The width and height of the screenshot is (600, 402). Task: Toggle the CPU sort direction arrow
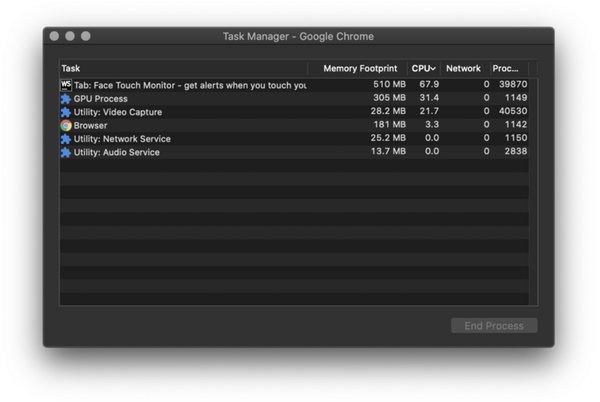pos(433,69)
